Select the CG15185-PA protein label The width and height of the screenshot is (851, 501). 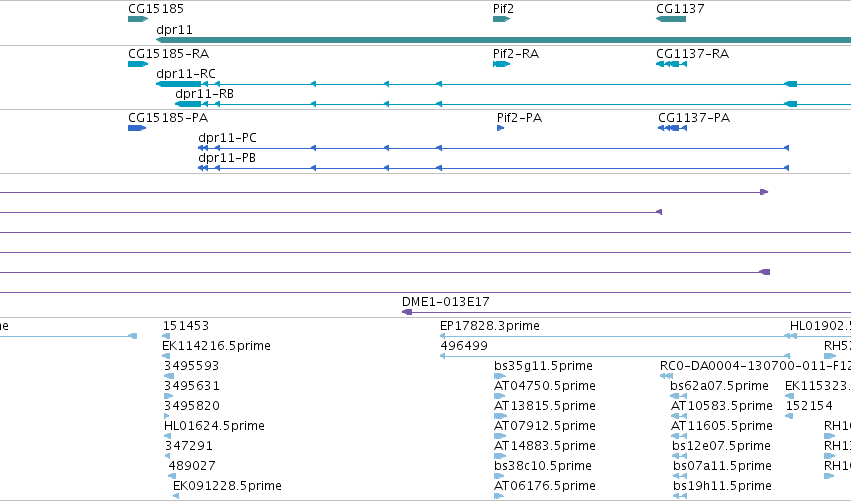click(x=168, y=118)
